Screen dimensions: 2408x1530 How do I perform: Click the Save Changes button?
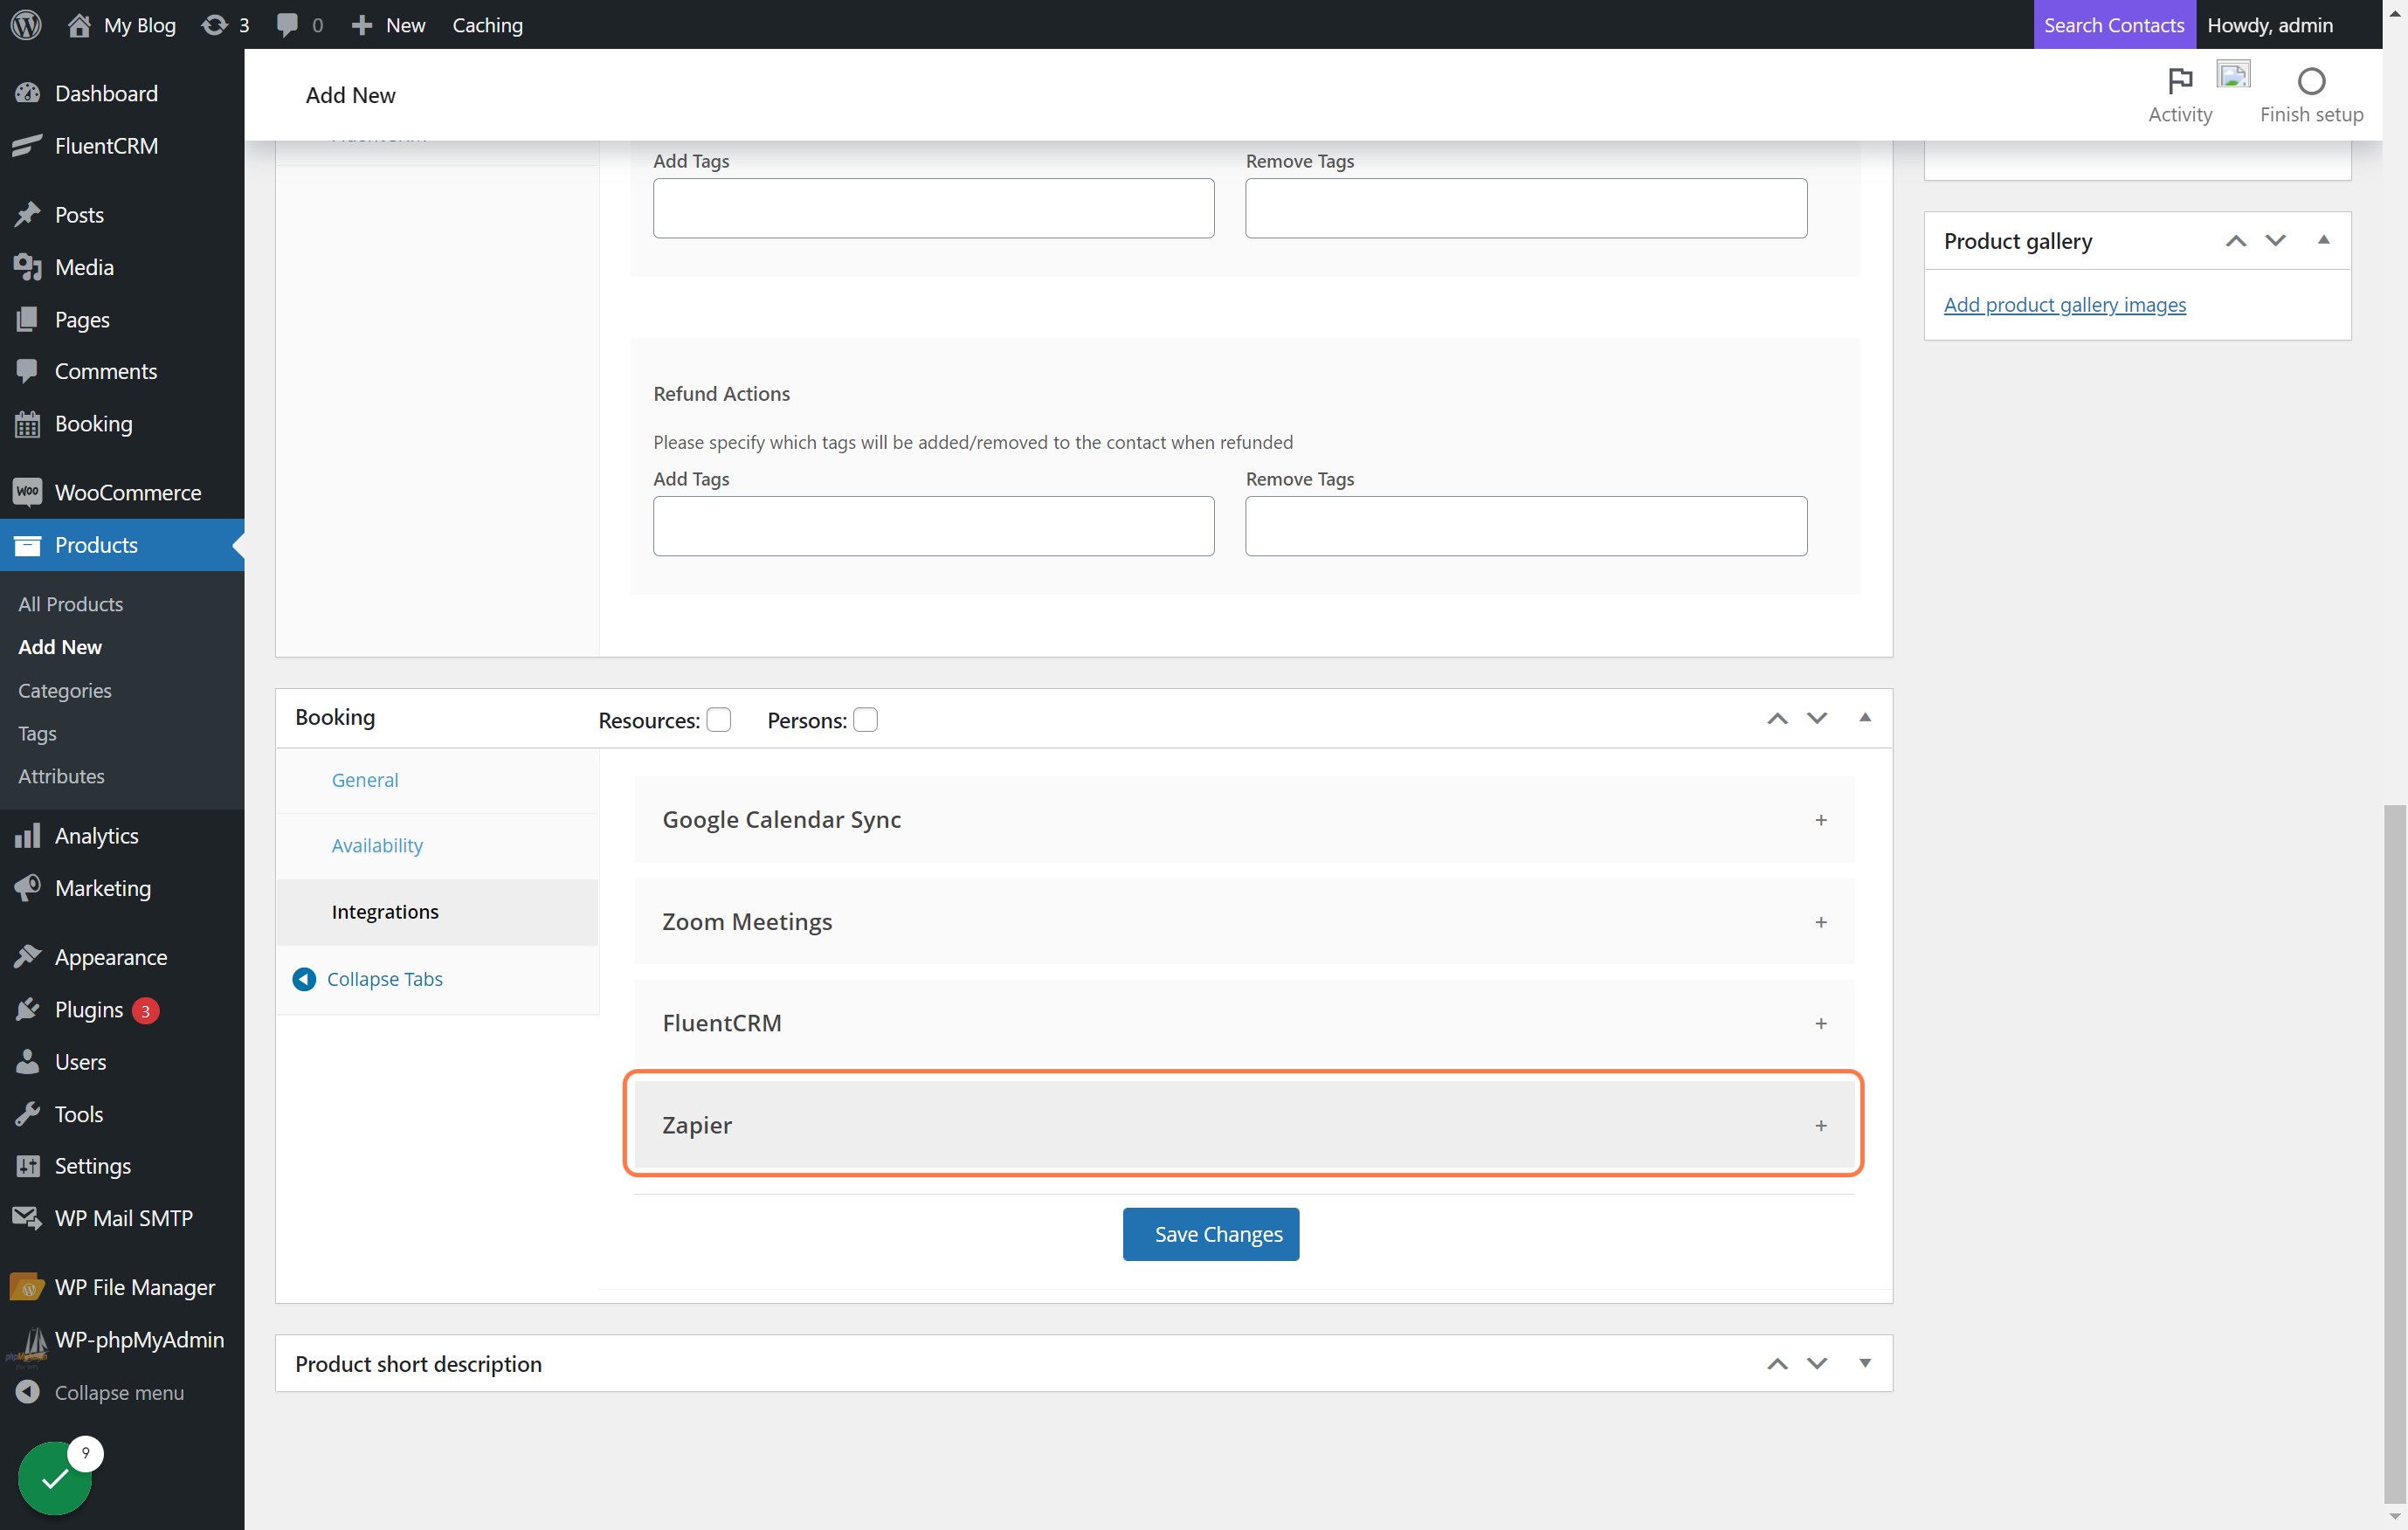point(1210,1233)
